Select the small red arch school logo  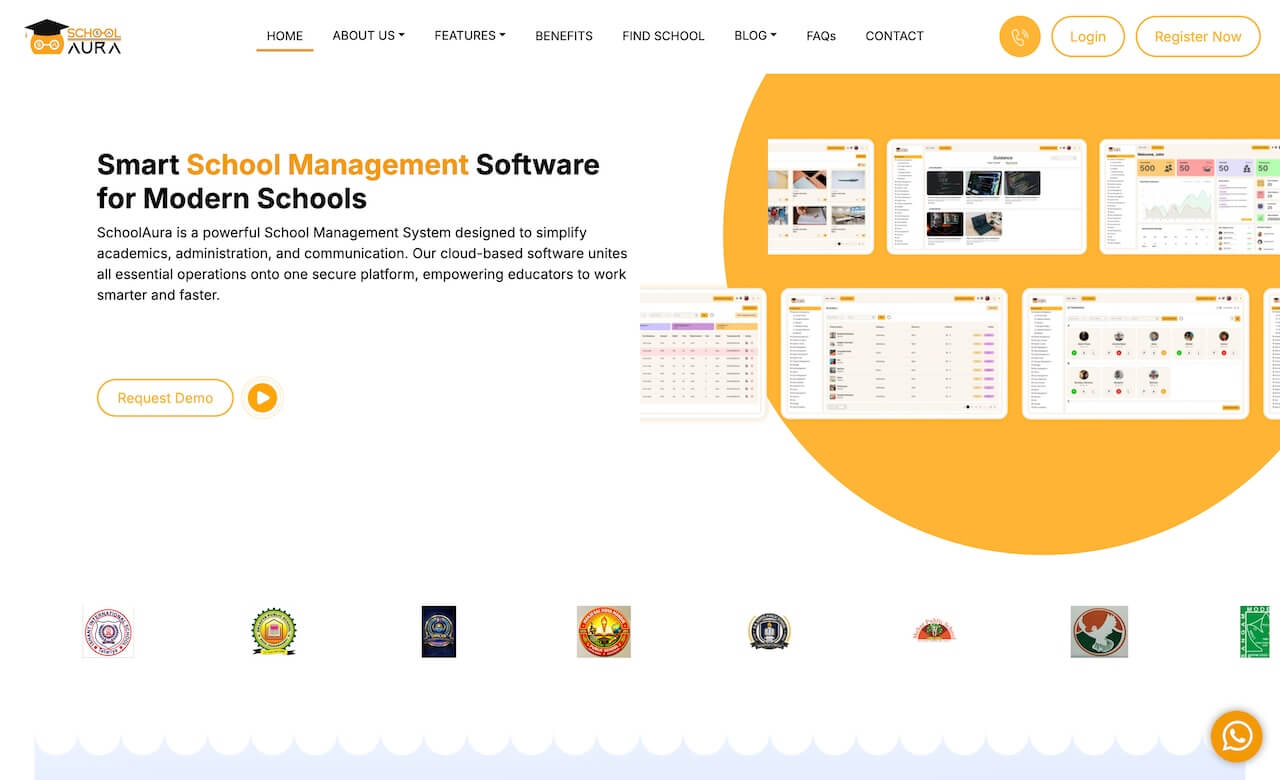pos(934,630)
